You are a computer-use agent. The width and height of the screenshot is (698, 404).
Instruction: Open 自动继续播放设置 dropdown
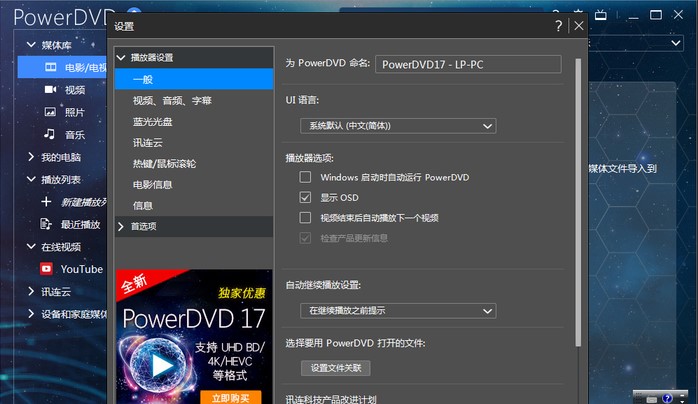[398, 311]
